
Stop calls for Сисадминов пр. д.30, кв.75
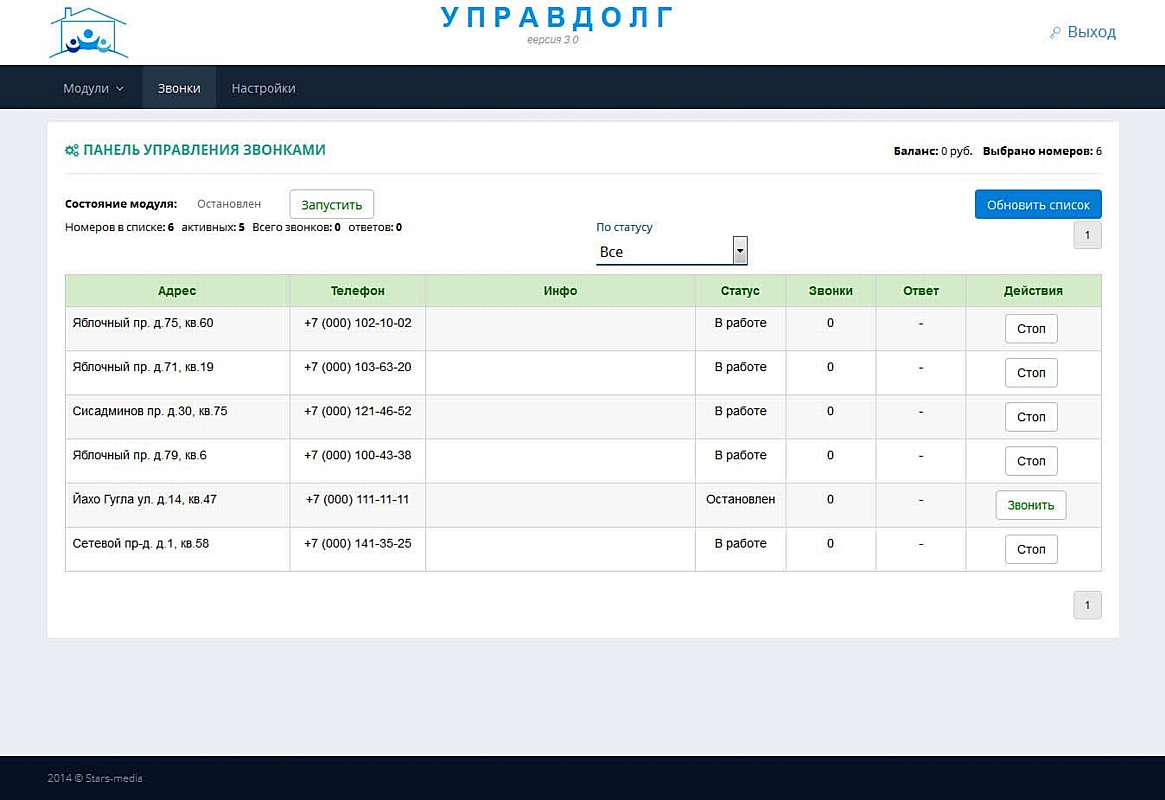click(x=1030, y=417)
